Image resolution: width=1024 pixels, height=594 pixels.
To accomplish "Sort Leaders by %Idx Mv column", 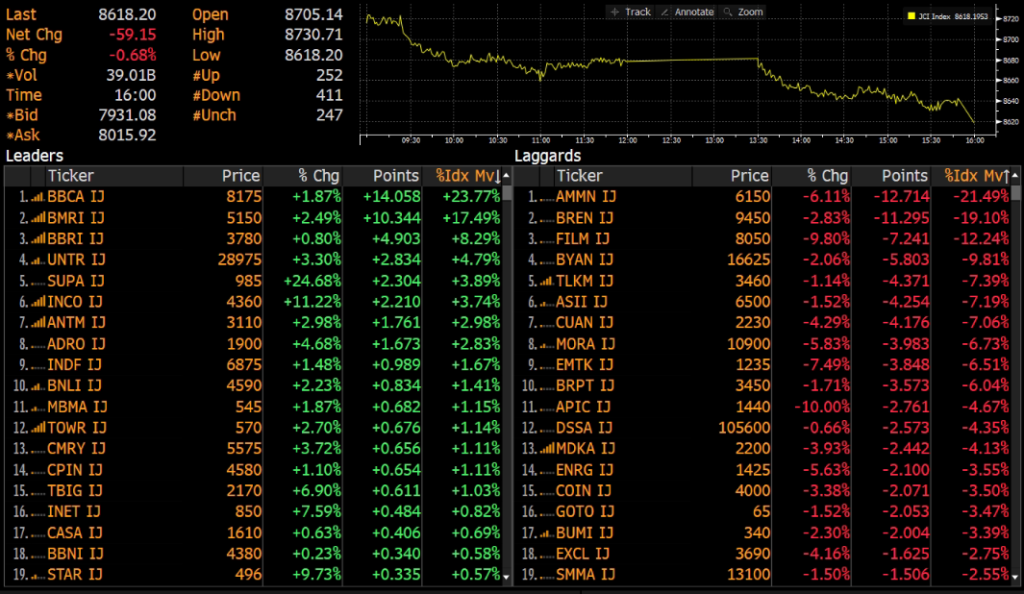I will tap(465, 176).
